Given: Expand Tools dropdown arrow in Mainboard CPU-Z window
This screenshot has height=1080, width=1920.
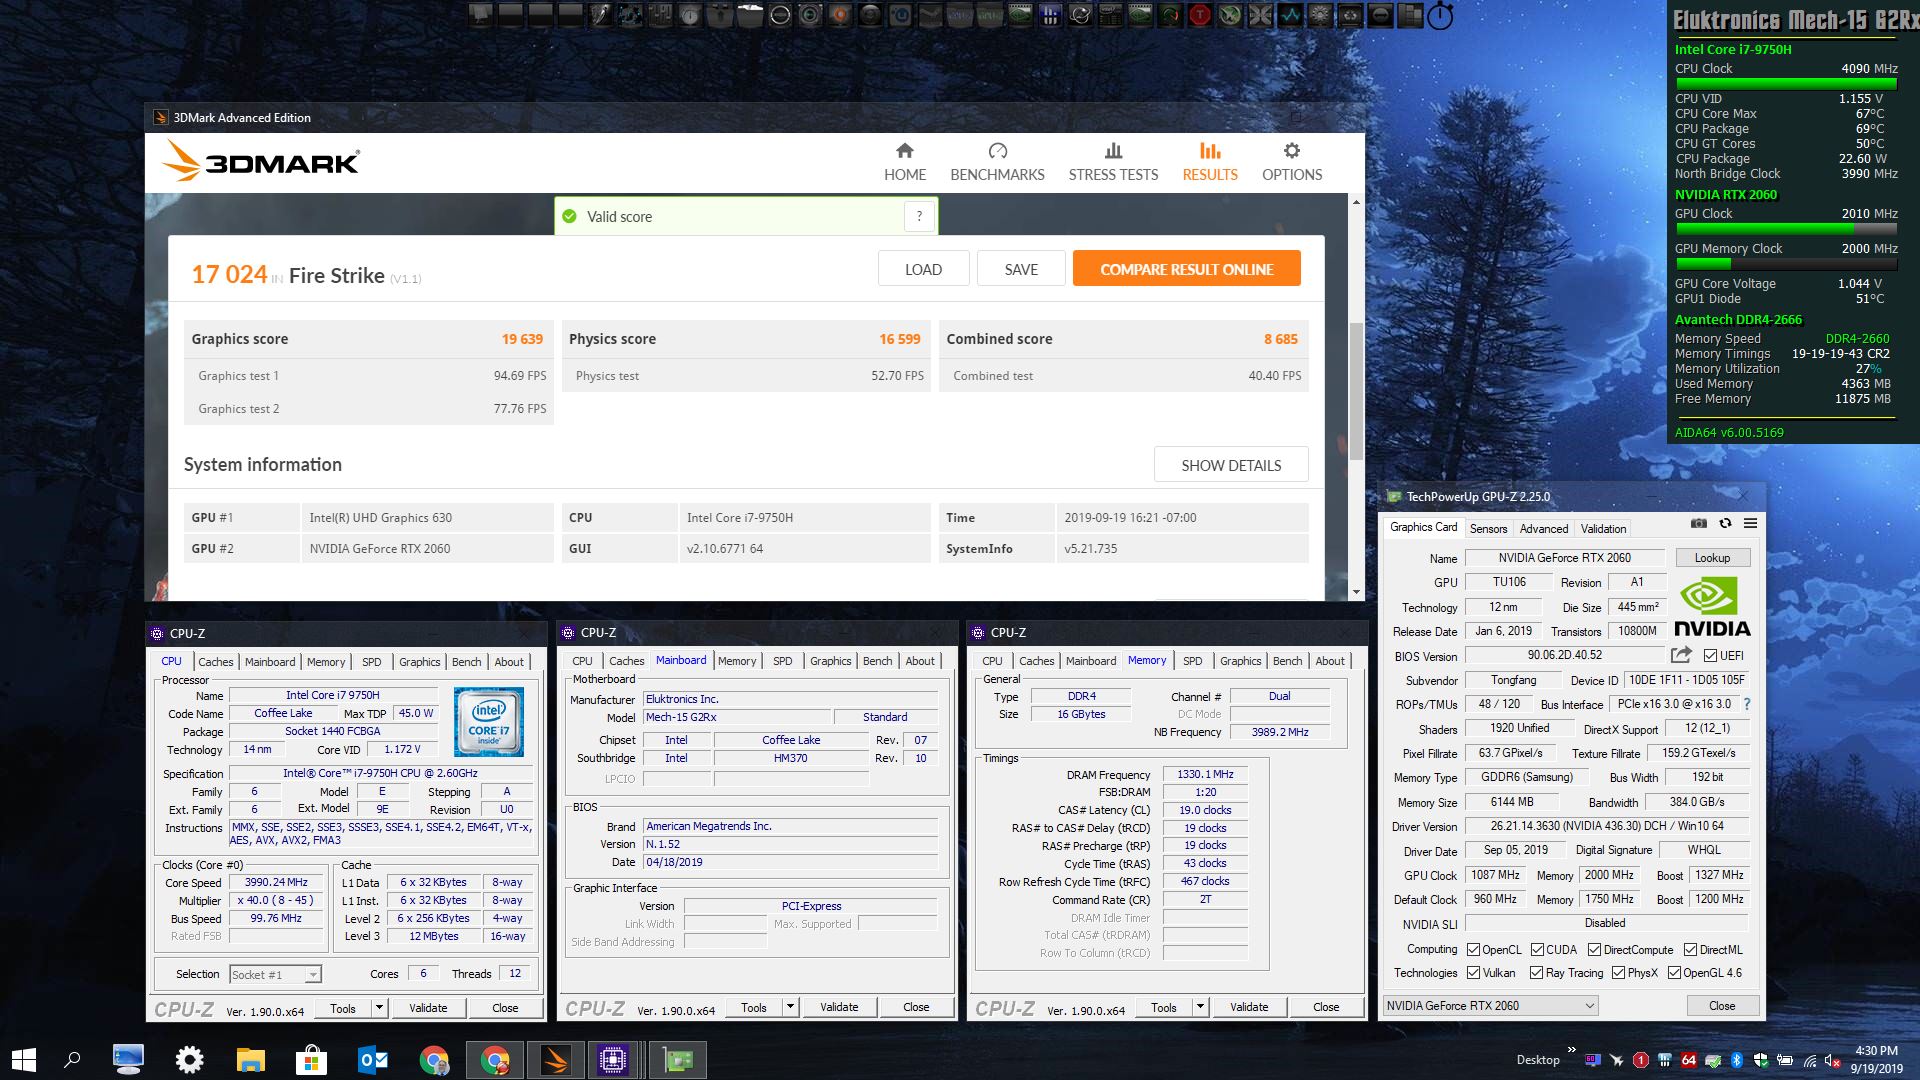Looking at the screenshot, I should pyautogui.click(x=790, y=1007).
